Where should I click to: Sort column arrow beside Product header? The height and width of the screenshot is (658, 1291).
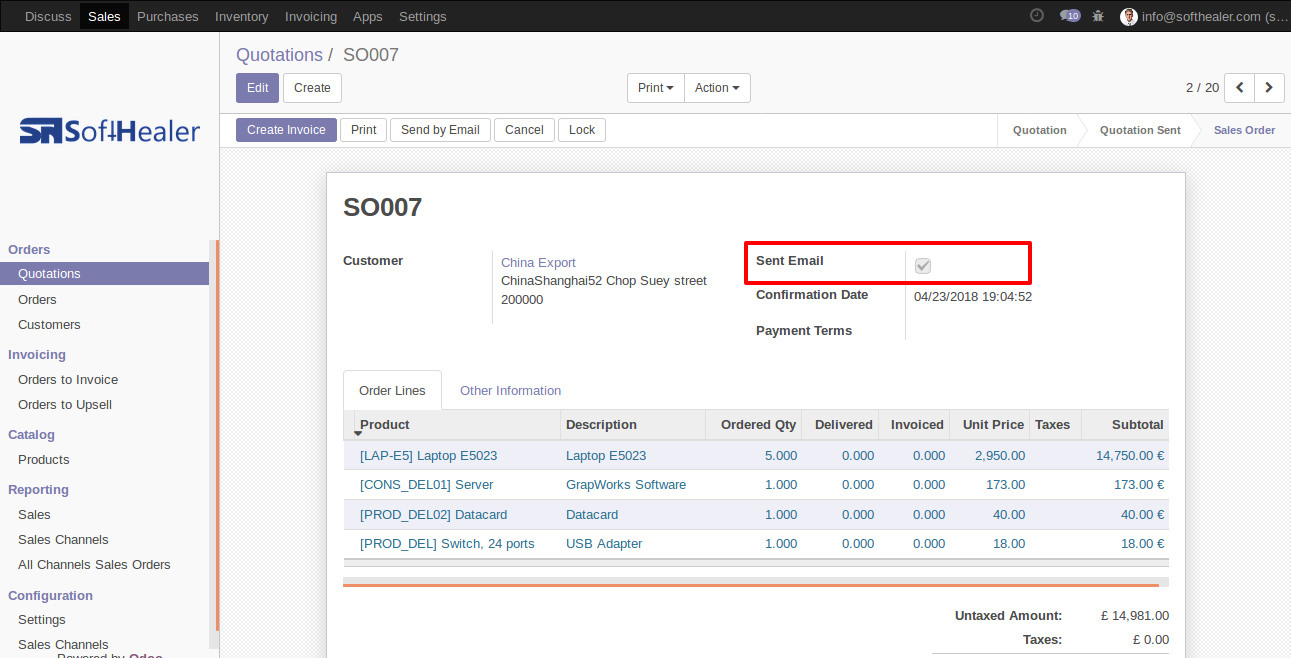pos(358,432)
